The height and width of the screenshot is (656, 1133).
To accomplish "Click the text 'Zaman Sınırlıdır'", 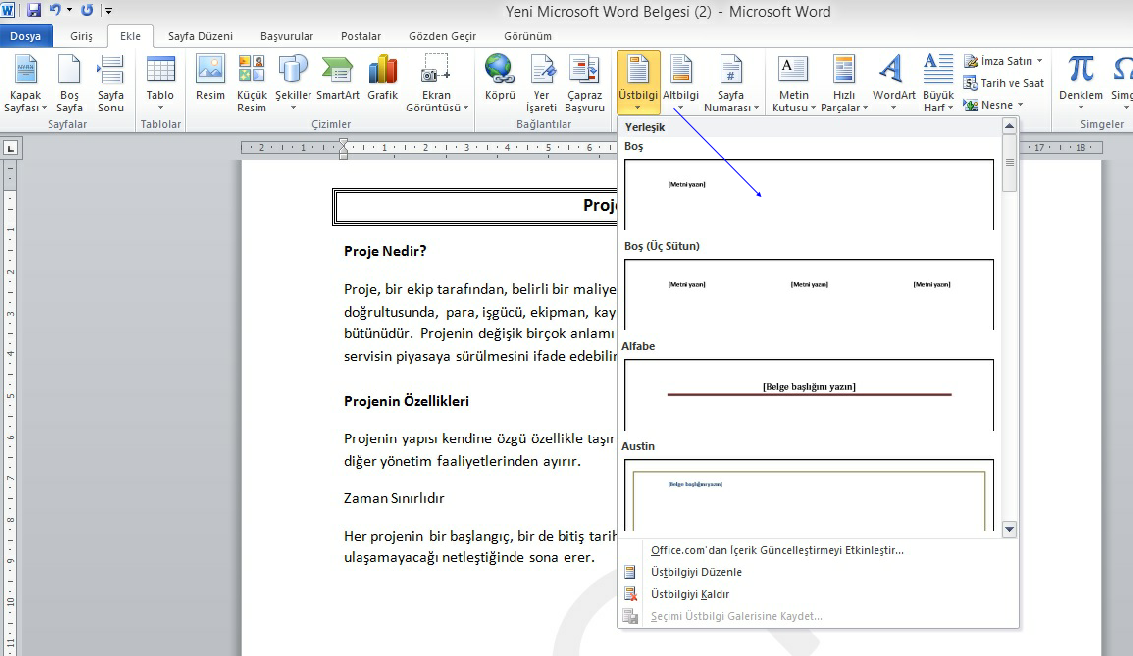I will pos(394,498).
